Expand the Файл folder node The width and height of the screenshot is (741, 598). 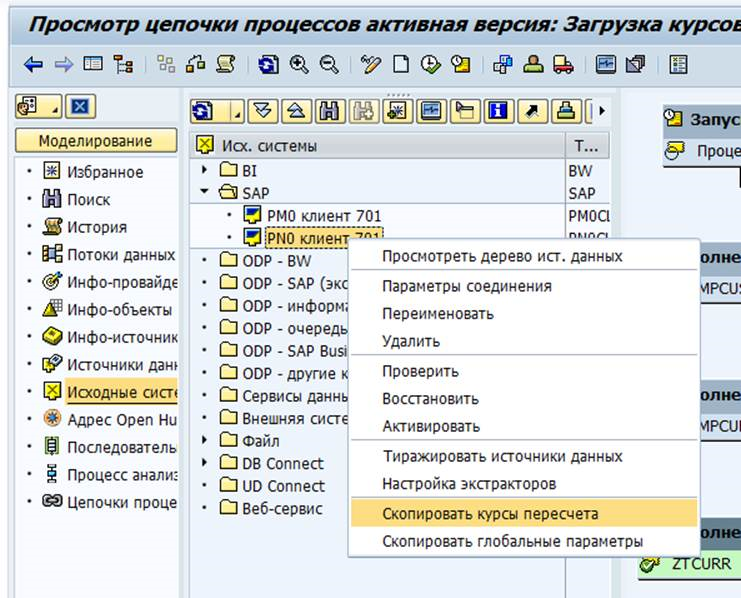(204, 440)
